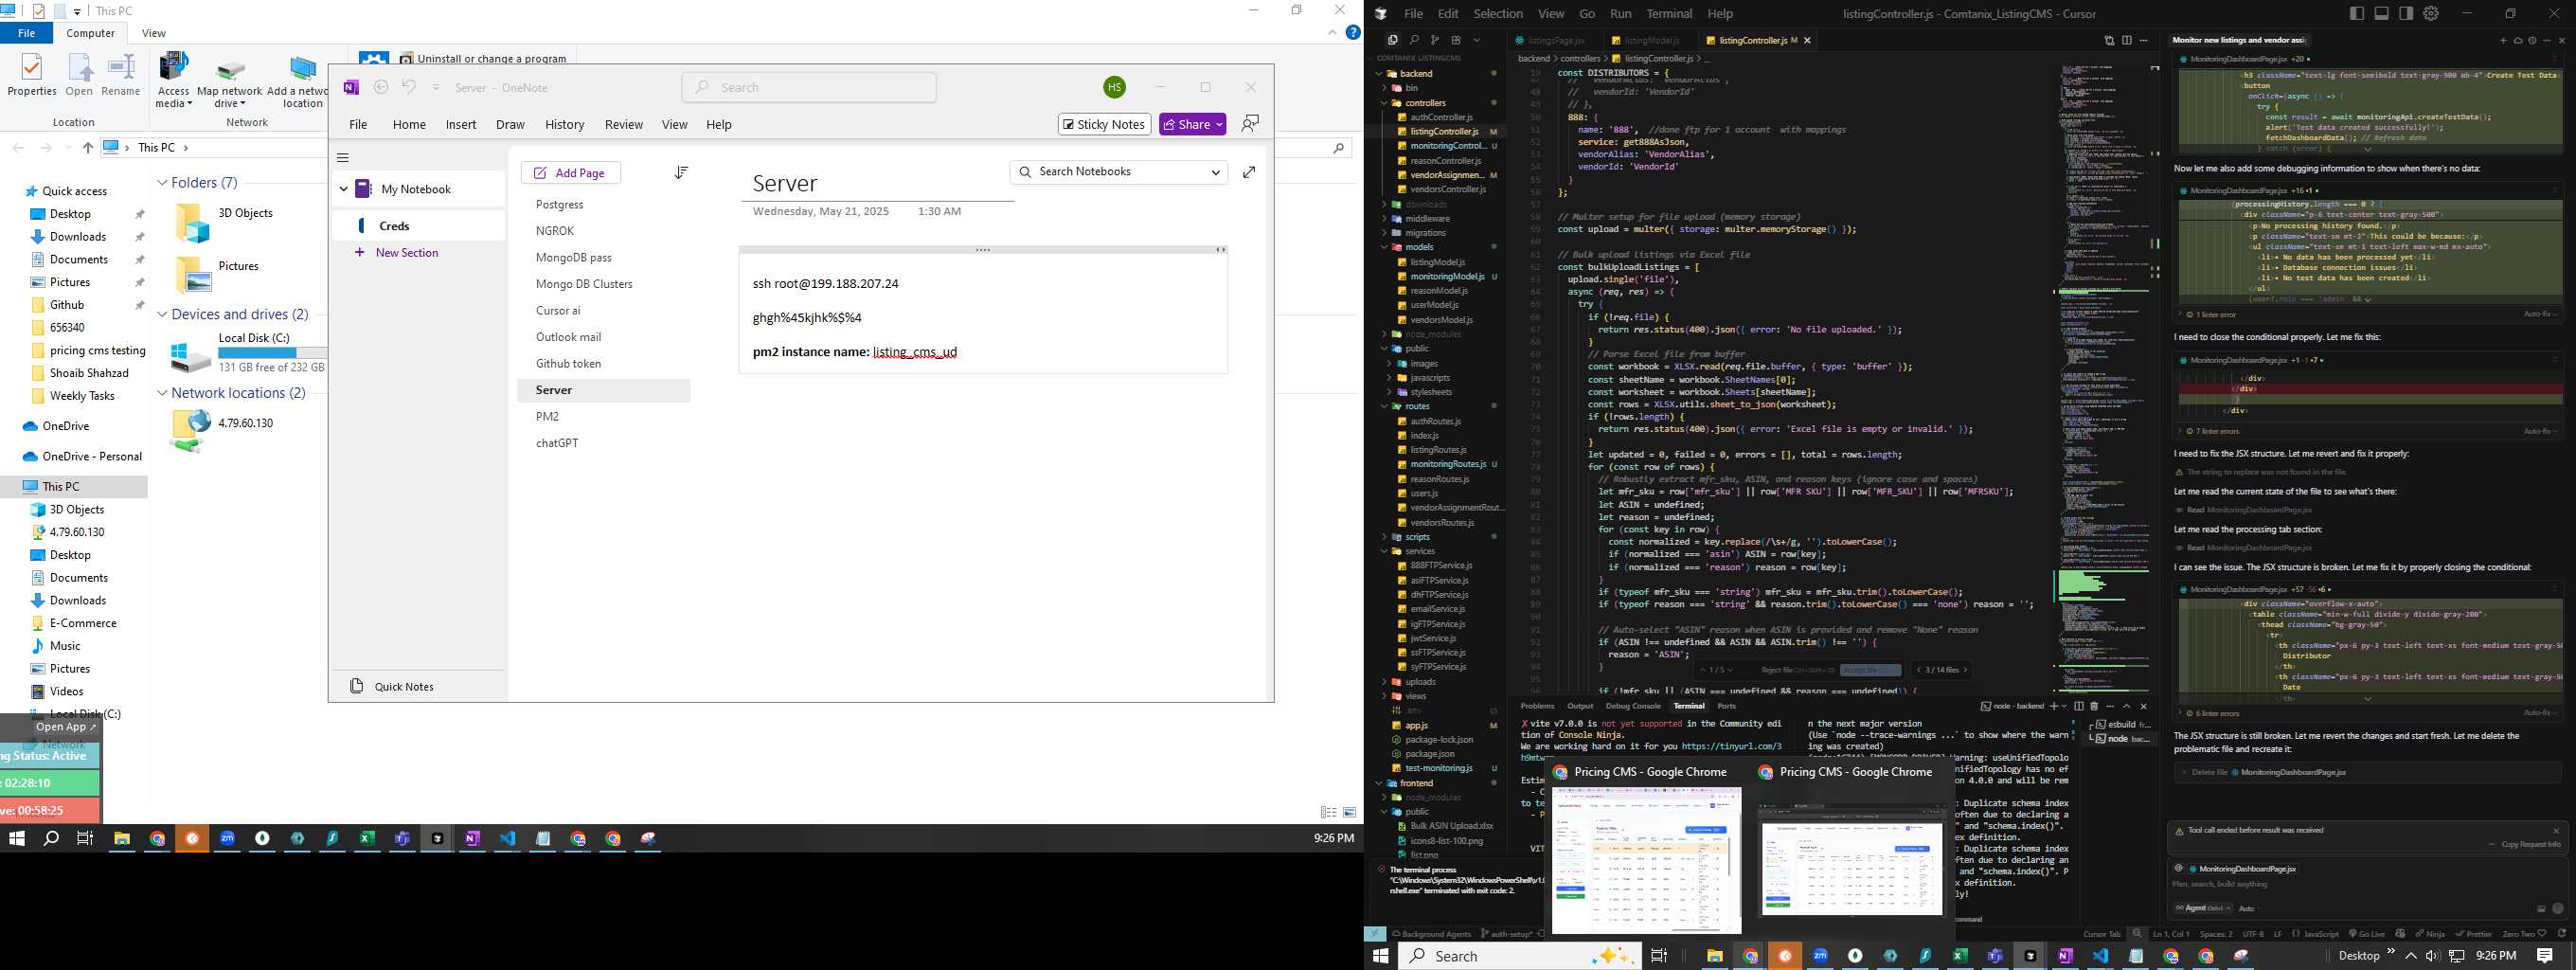Open Excel icon in lower-right taskbar
This screenshot has height=970, width=2576.
pyautogui.click(x=1960, y=956)
